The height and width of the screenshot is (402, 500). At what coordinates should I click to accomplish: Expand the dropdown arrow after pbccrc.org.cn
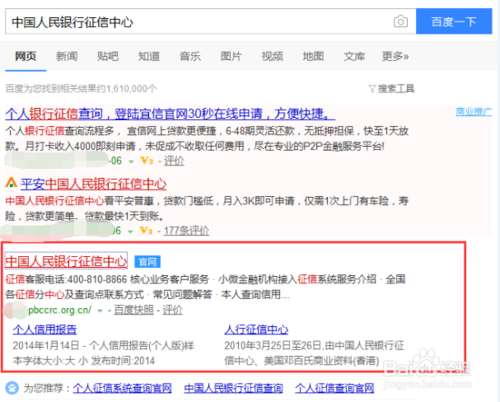coord(99,311)
